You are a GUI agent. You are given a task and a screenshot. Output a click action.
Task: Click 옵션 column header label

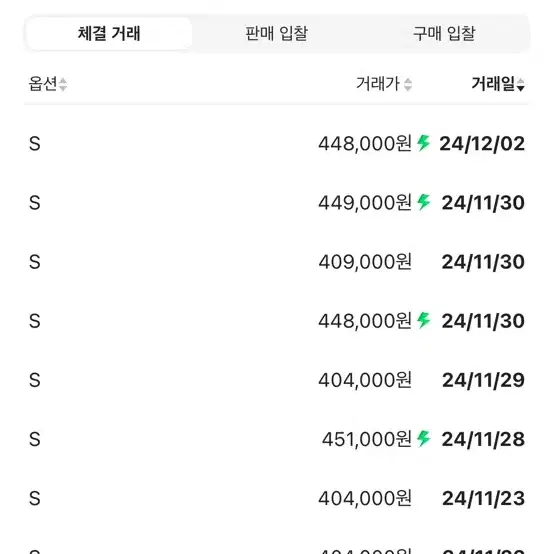coord(43,84)
